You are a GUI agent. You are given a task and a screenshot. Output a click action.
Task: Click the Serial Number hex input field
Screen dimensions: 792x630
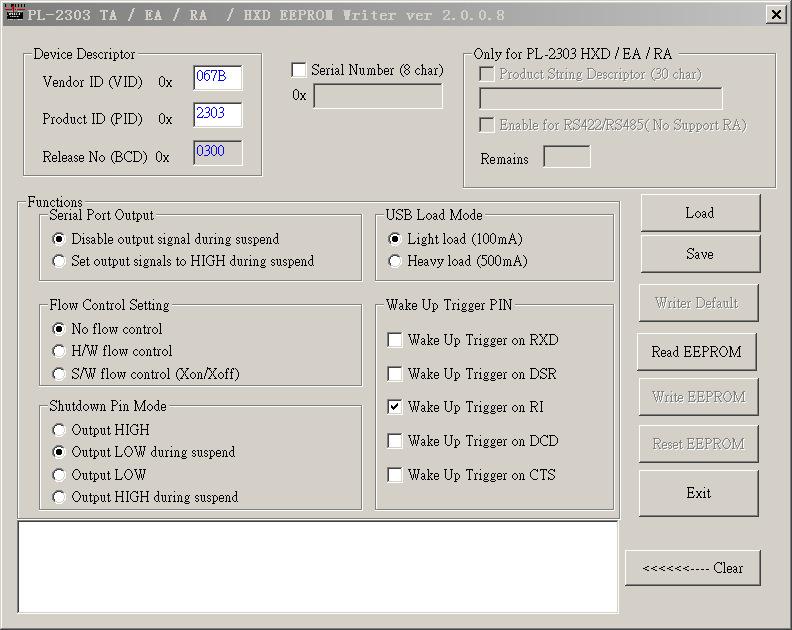click(378, 96)
